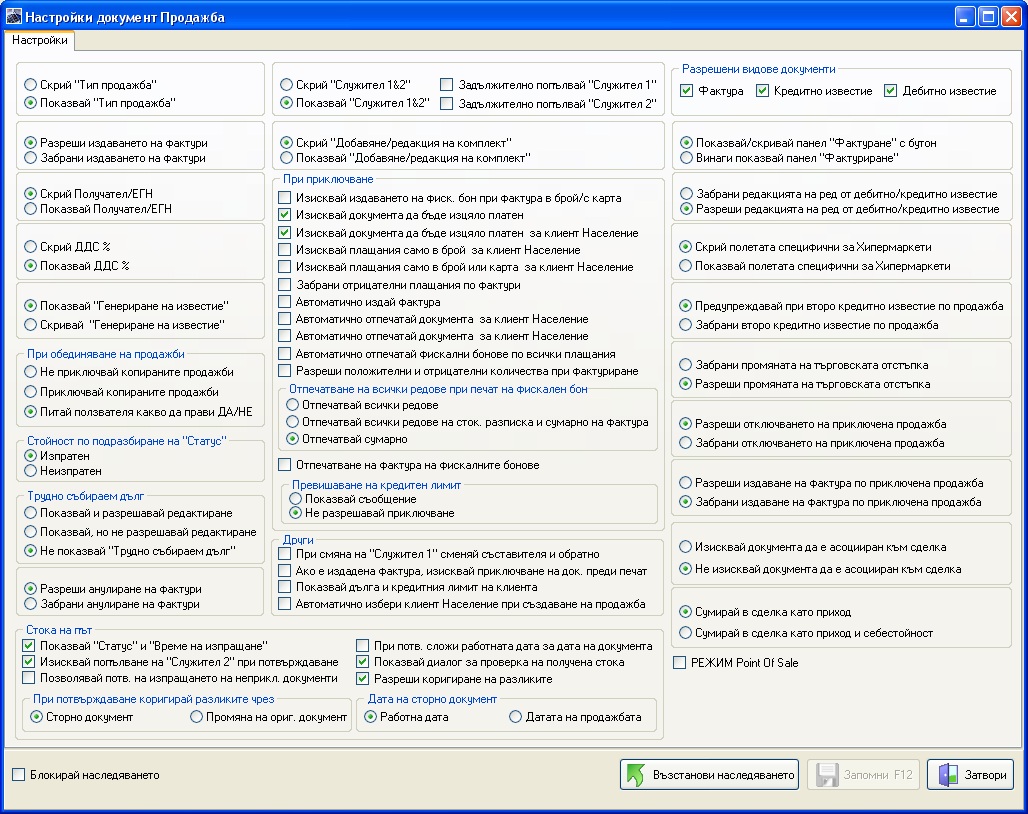The image size is (1028, 814).
Task: Select Скрий ДДС % radio button
Action: pos(30,247)
